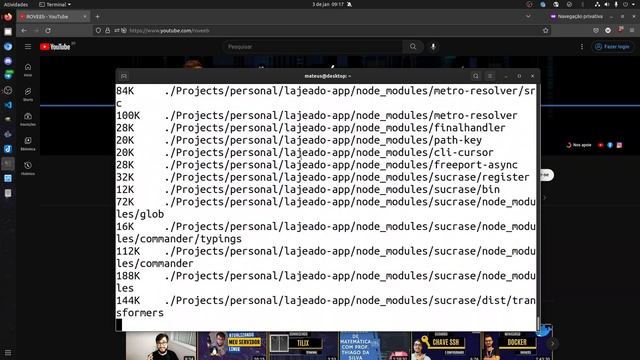This screenshot has width=640, height=360.
Task: Open Shorts in YouTube mini sidebar
Action: (x=28, y=94)
